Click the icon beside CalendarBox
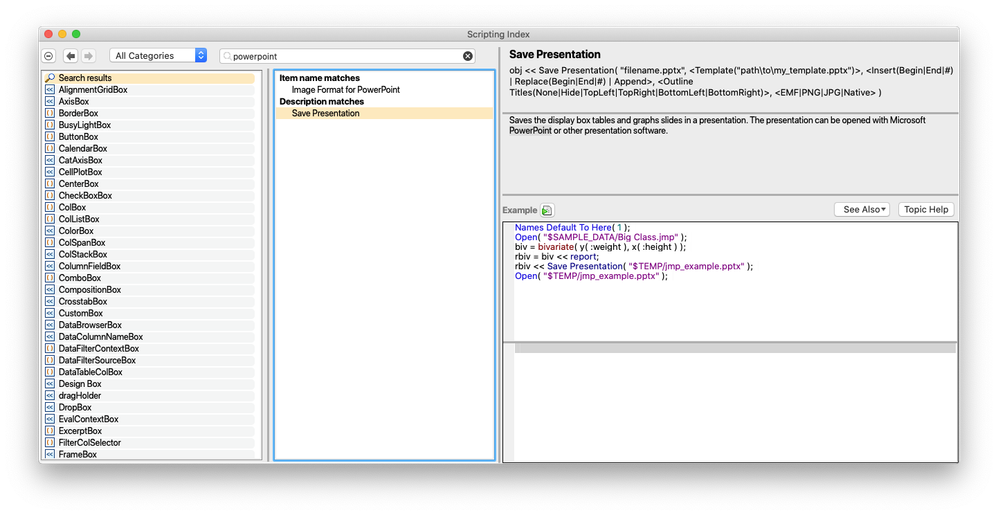This screenshot has height=515, width=998. [50, 148]
